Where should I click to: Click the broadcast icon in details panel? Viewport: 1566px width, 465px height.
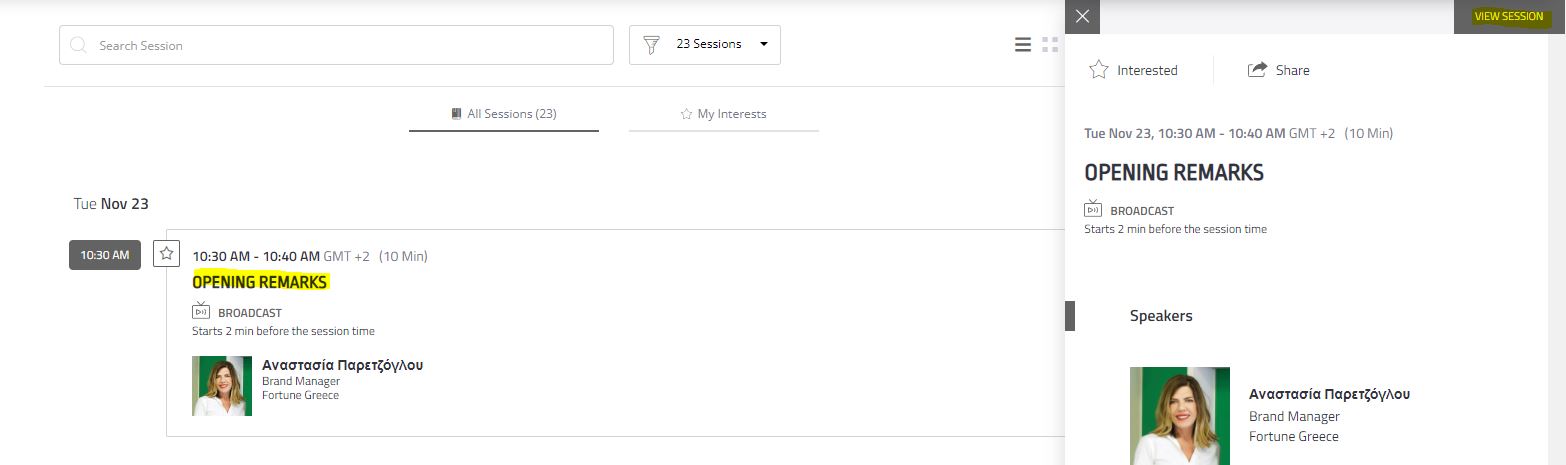point(1093,209)
